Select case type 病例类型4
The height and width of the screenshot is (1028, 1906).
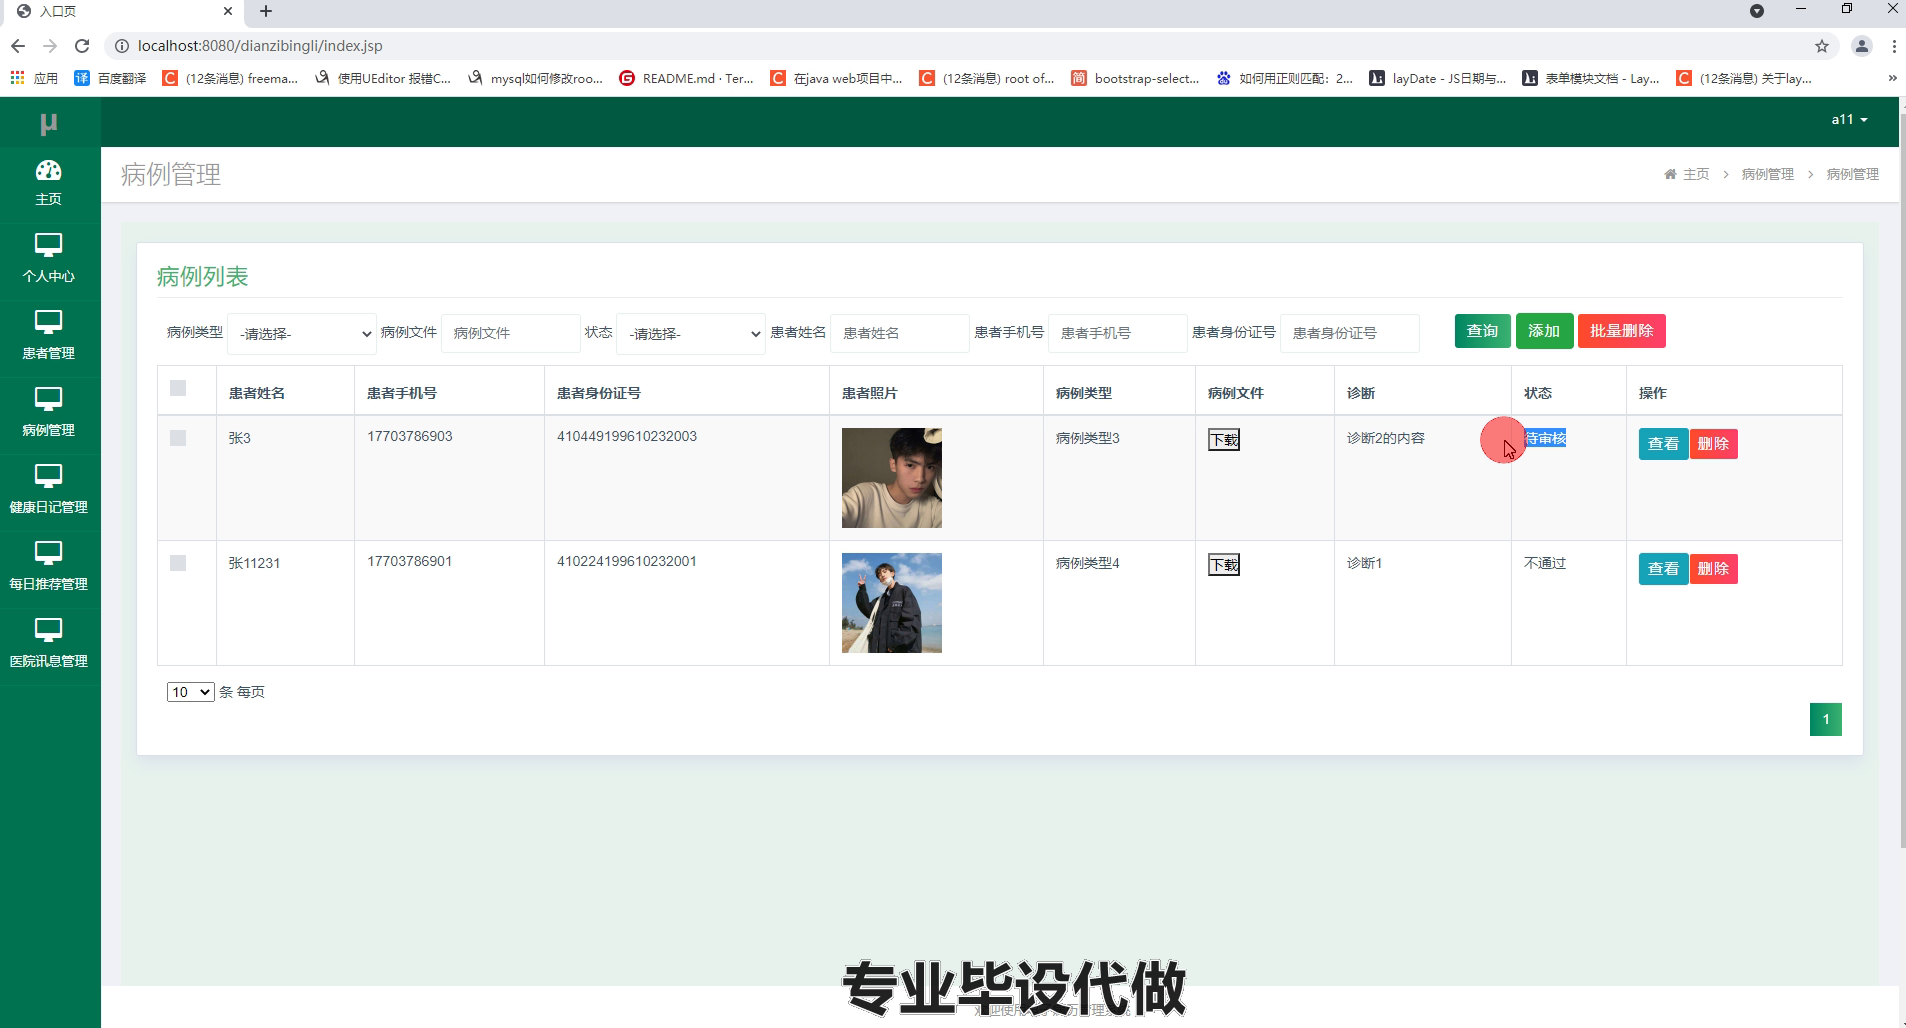[x=1087, y=563]
